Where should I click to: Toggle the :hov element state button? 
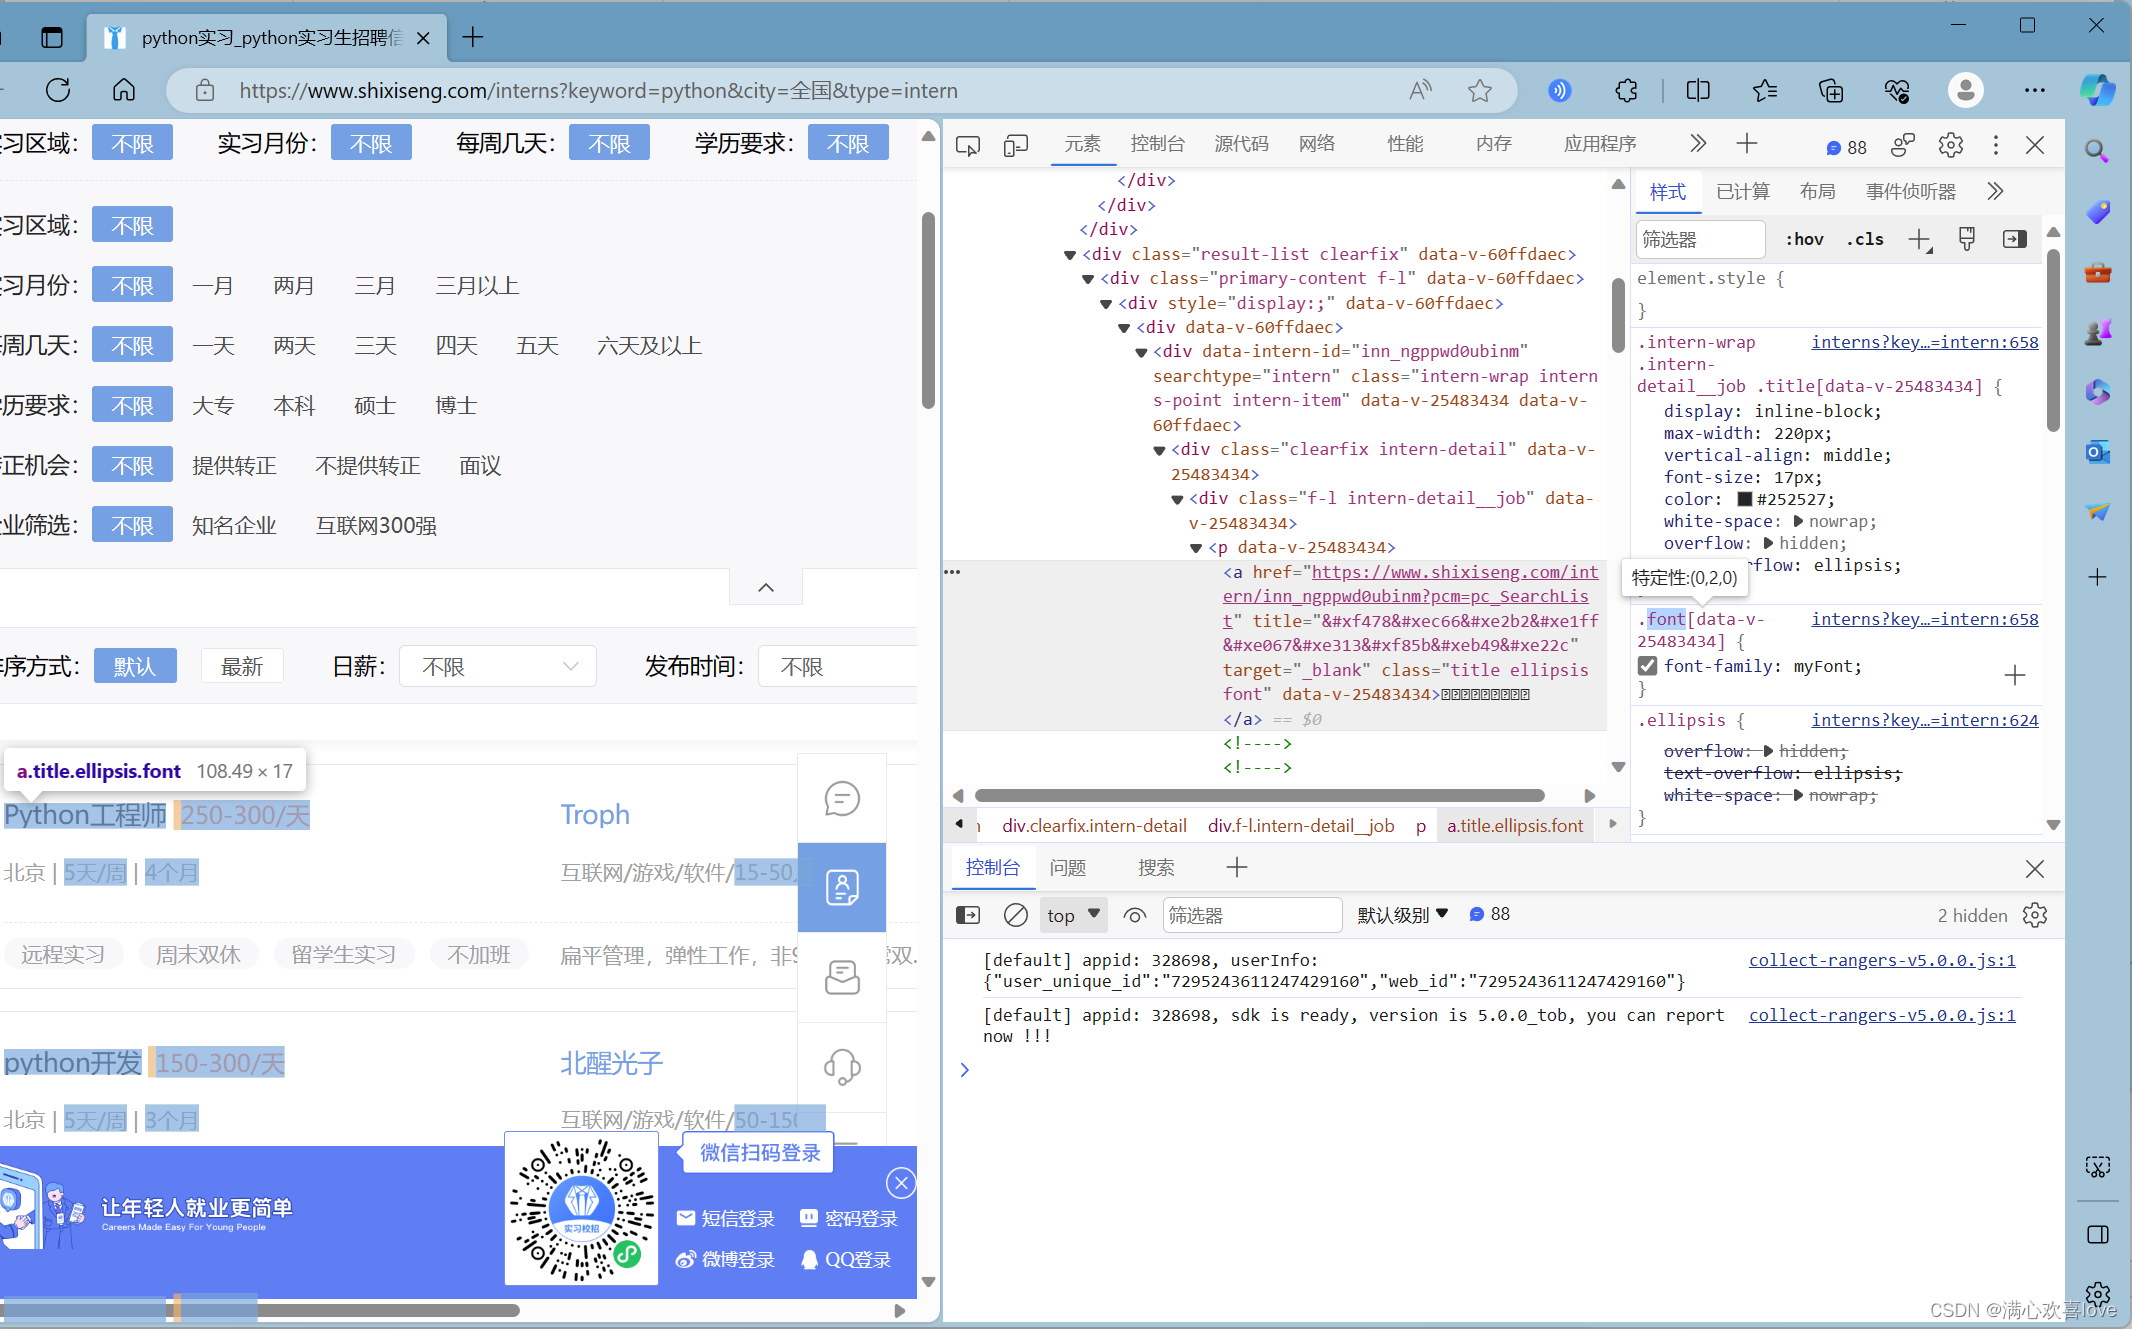[x=1805, y=239]
